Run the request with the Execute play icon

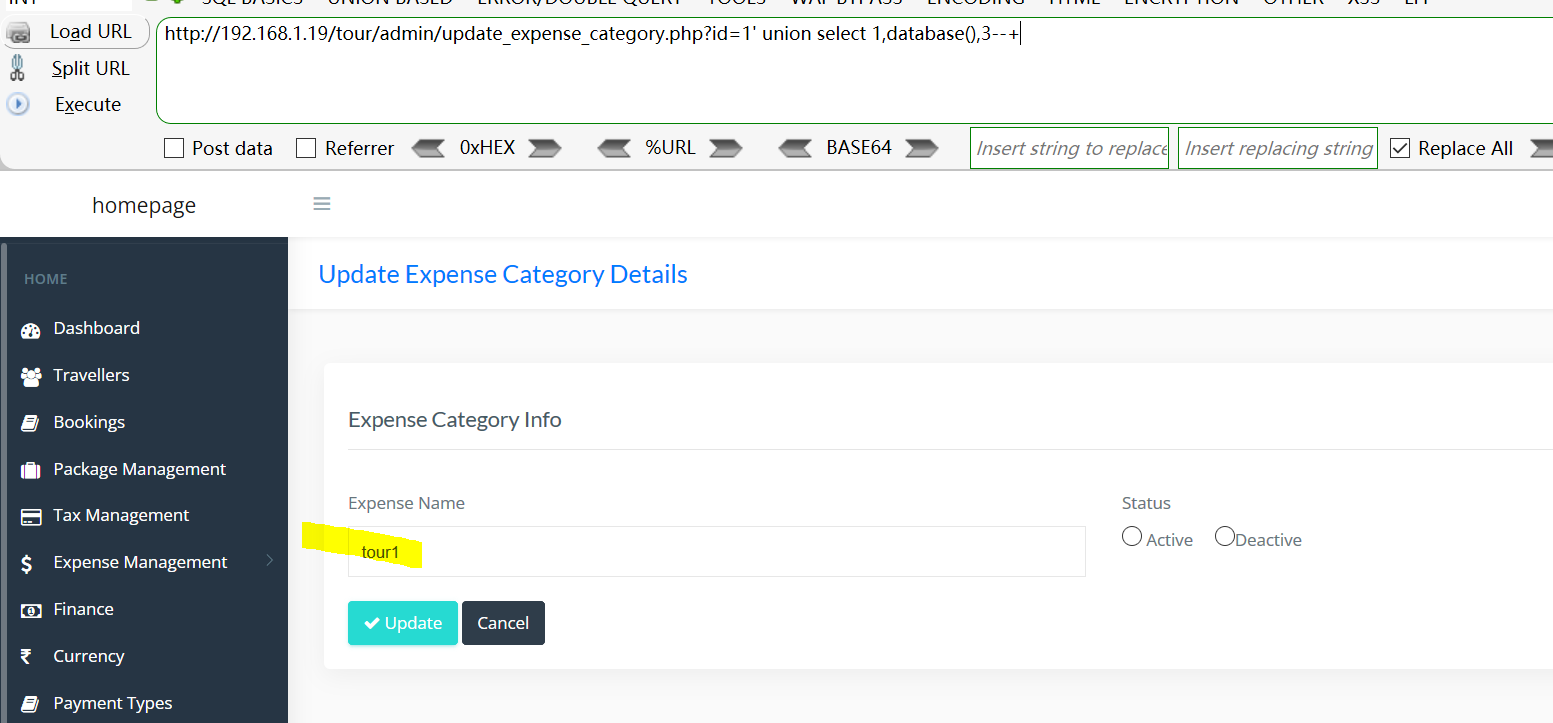[17, 104]
